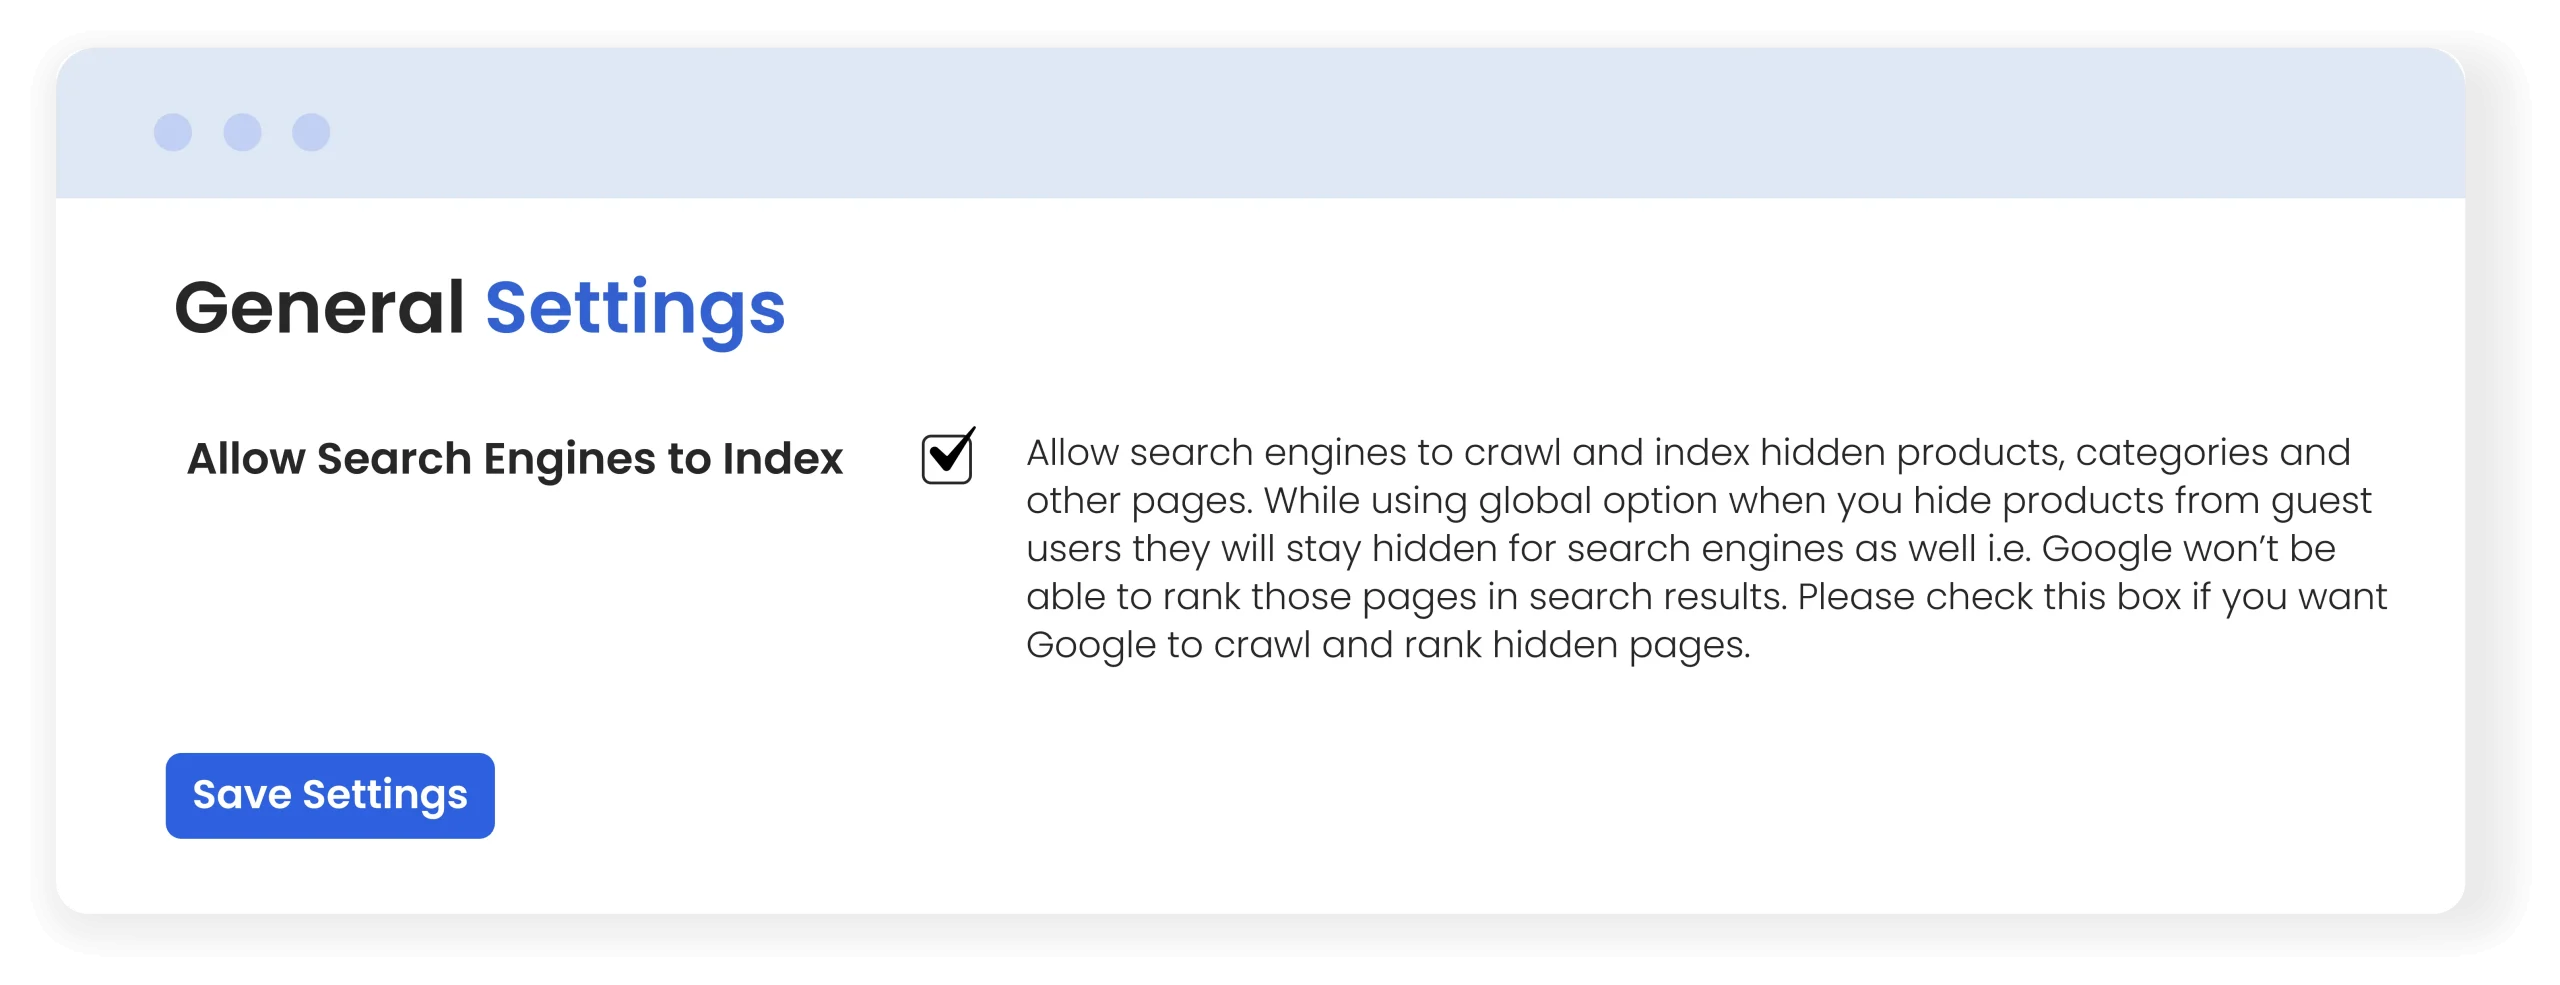Click the line starting "other pages. While using"
This screenshot has width=2560, height=985.
point(1698,501)
